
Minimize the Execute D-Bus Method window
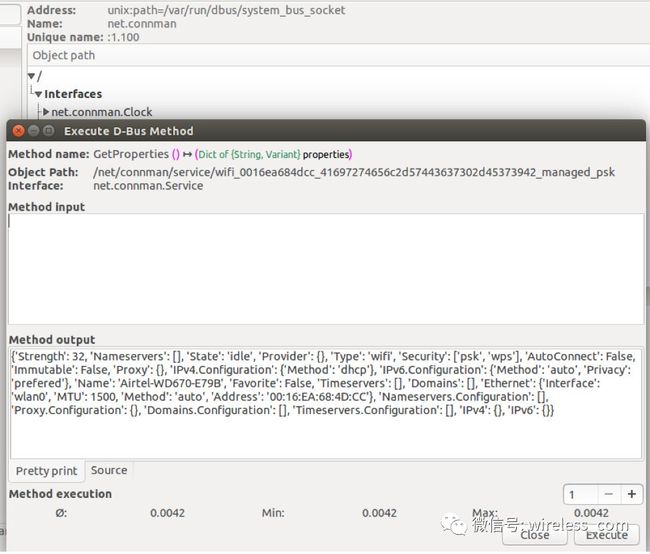[34, 131]
